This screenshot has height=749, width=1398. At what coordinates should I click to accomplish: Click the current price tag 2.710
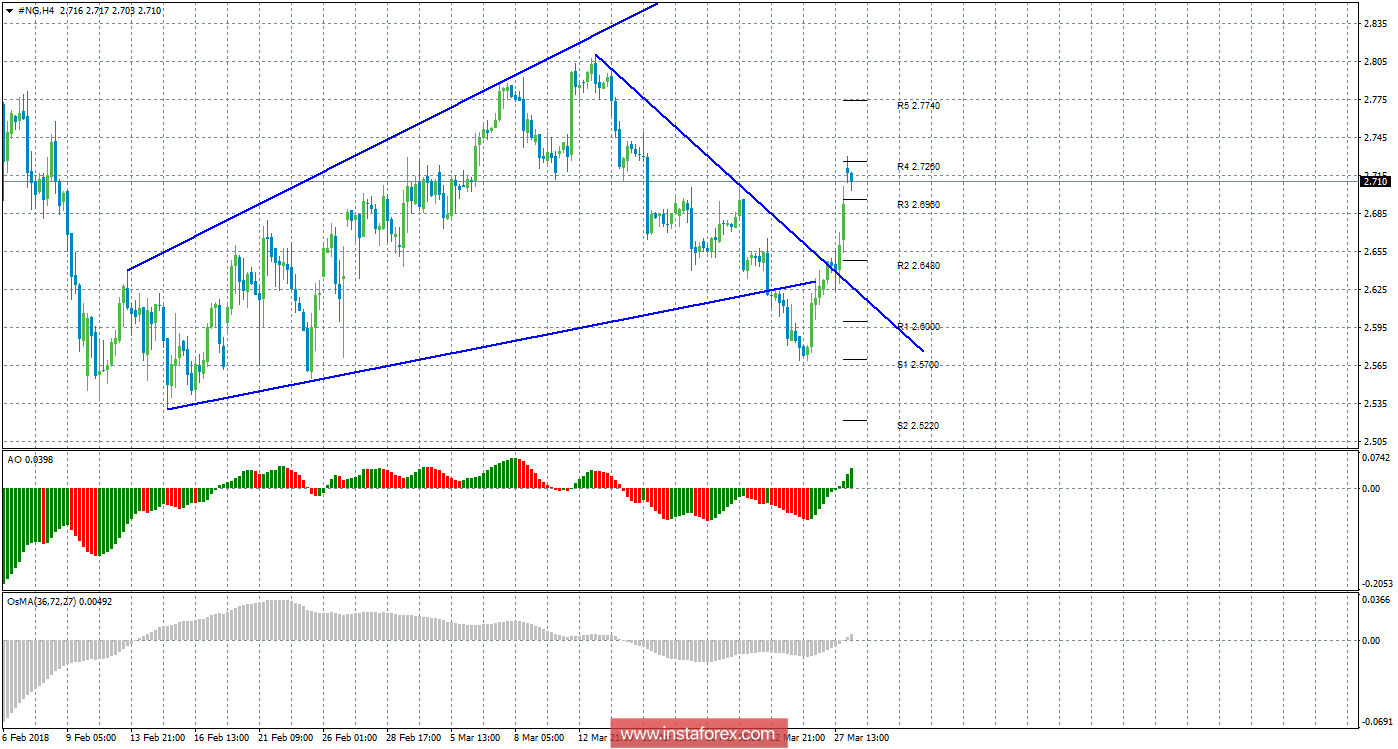pyautogui.click(x=1375, y=181)
